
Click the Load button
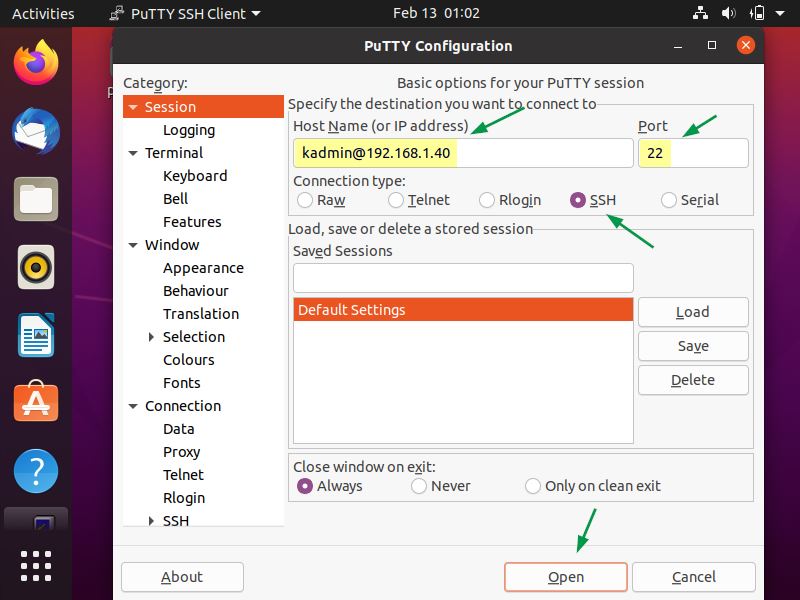(x=693, y=312)
